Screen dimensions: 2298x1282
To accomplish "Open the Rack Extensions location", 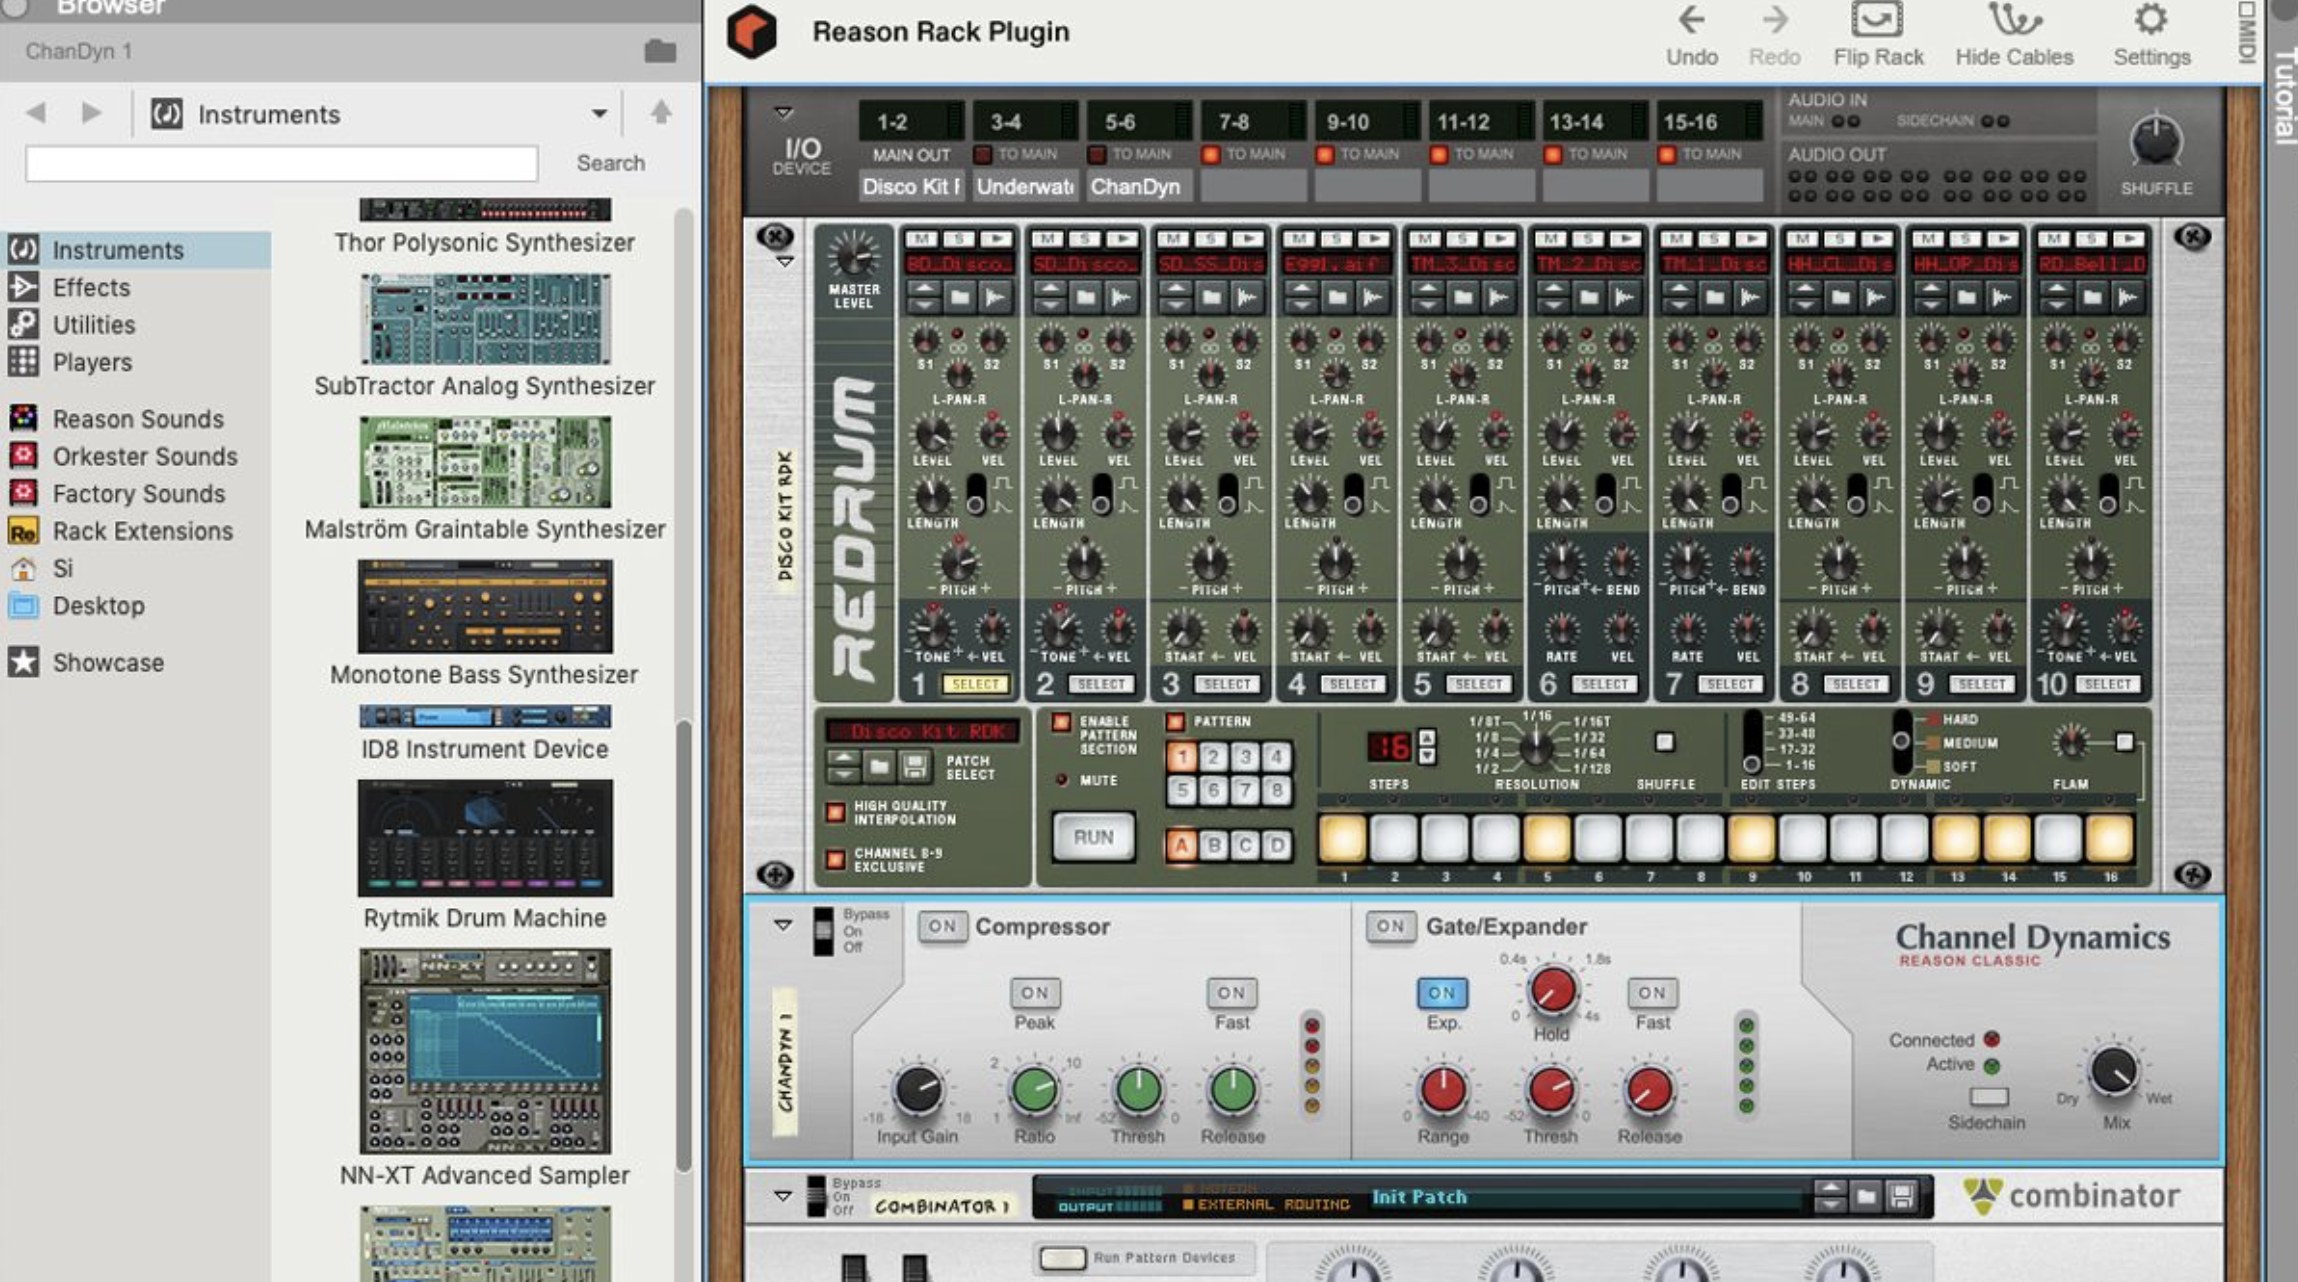I will (142, 531).
